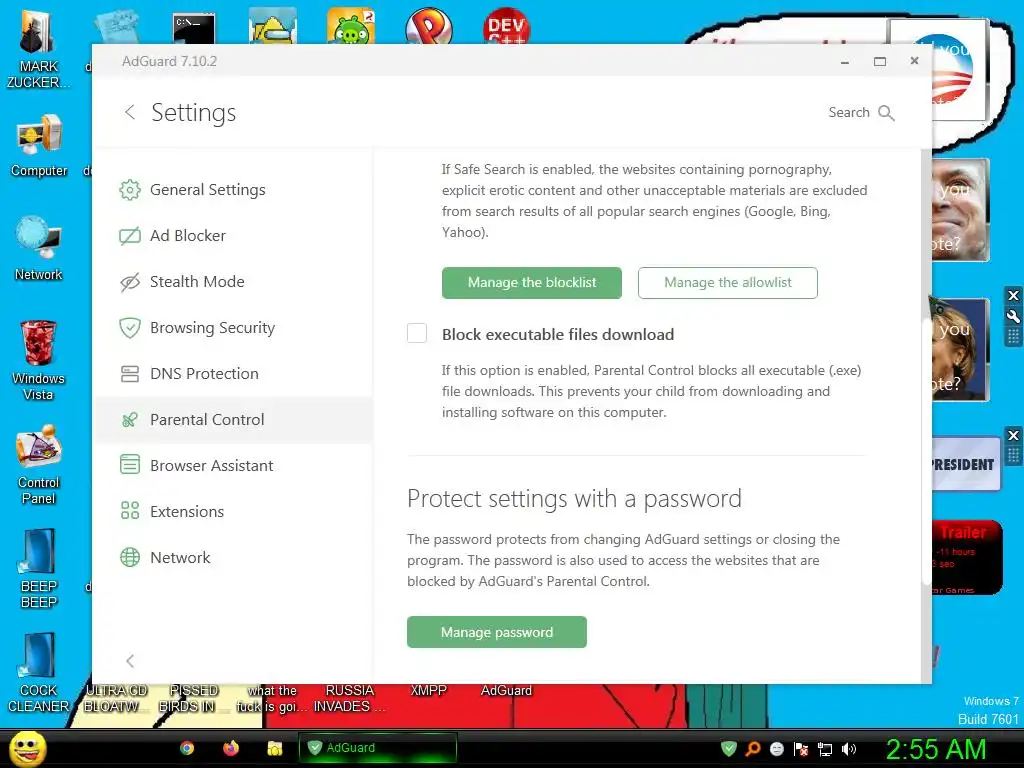Screen dimensions: 1024x768
Task: Click the volume speaker tray icon
Action: tap(849, 749)
